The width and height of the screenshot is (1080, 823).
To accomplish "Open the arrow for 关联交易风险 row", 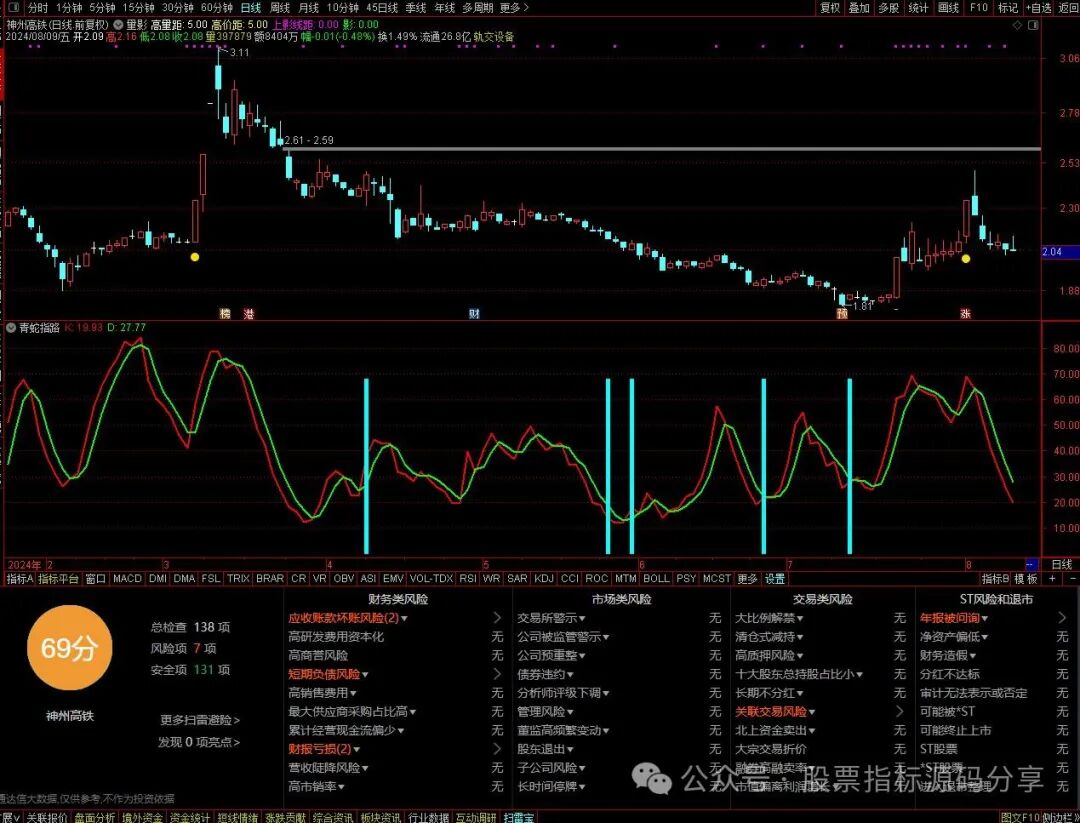I will 900,711.
